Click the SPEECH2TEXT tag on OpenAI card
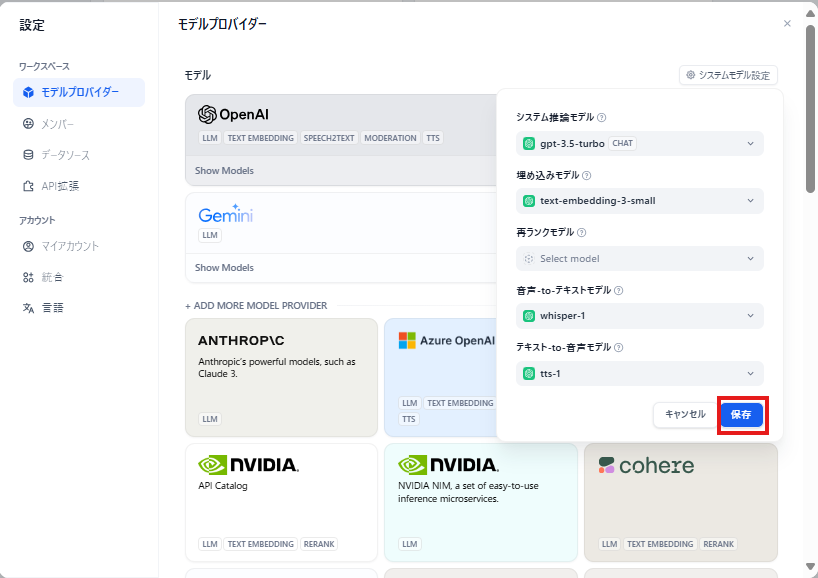 tap(329, 138)
